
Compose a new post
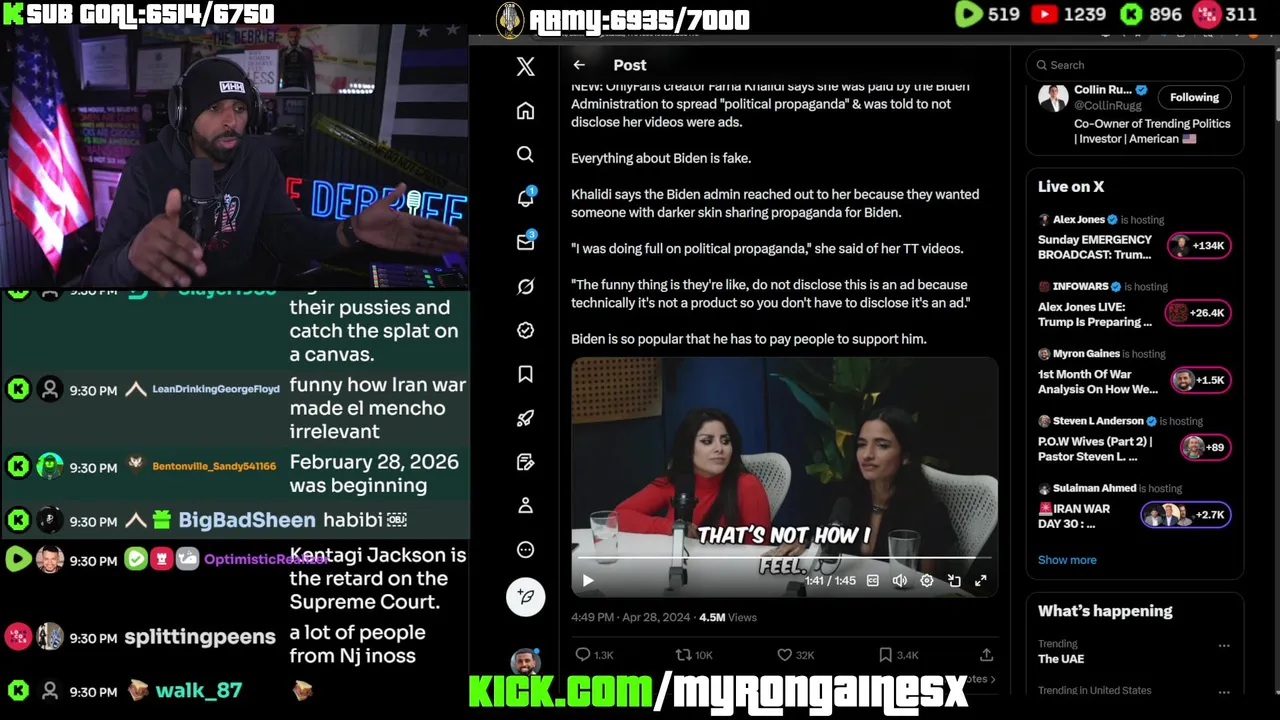coord(525,597)
